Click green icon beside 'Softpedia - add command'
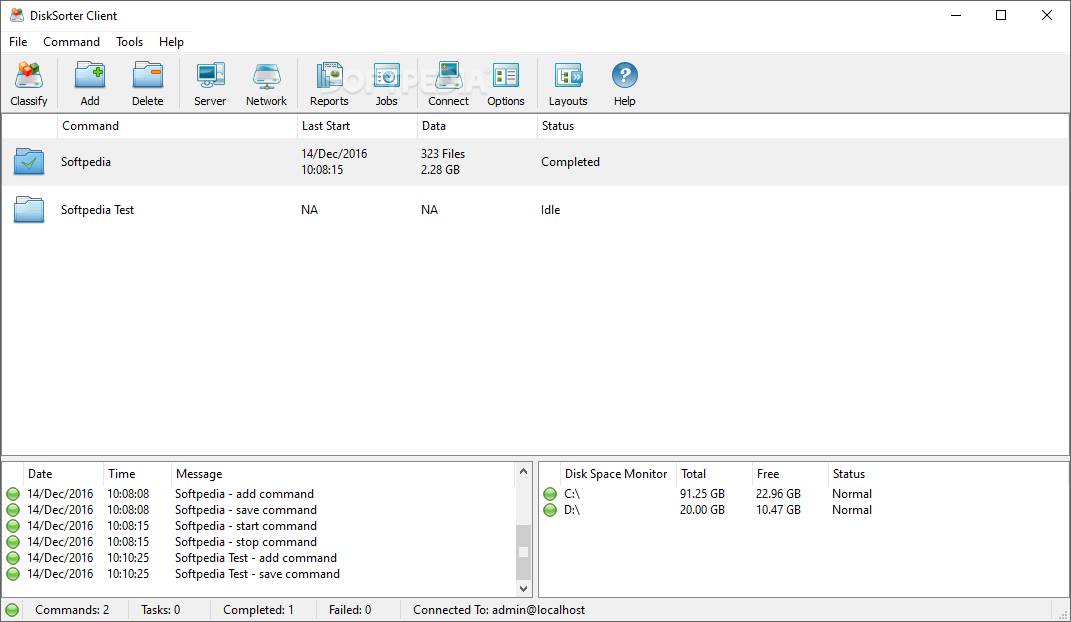Image resolution: width=1071 pixels, height=622 pixels. (13, 494)
